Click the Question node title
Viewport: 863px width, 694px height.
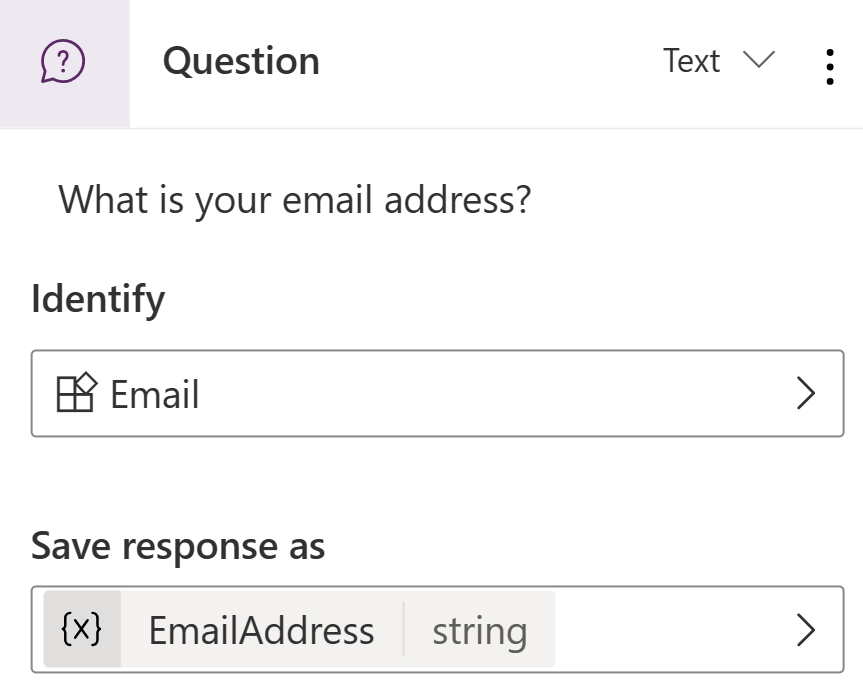(x=241, y=62)
